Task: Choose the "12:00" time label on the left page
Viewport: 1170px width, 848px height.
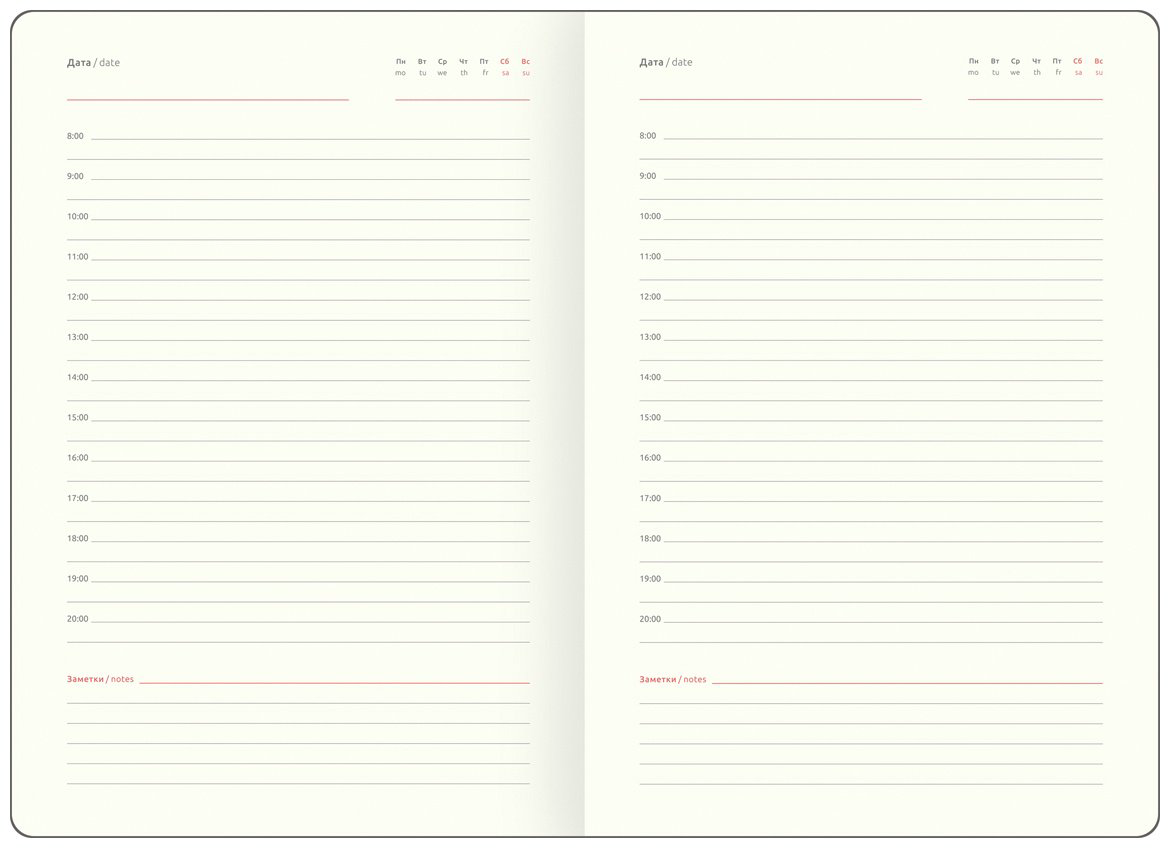Action: (78, 297)
